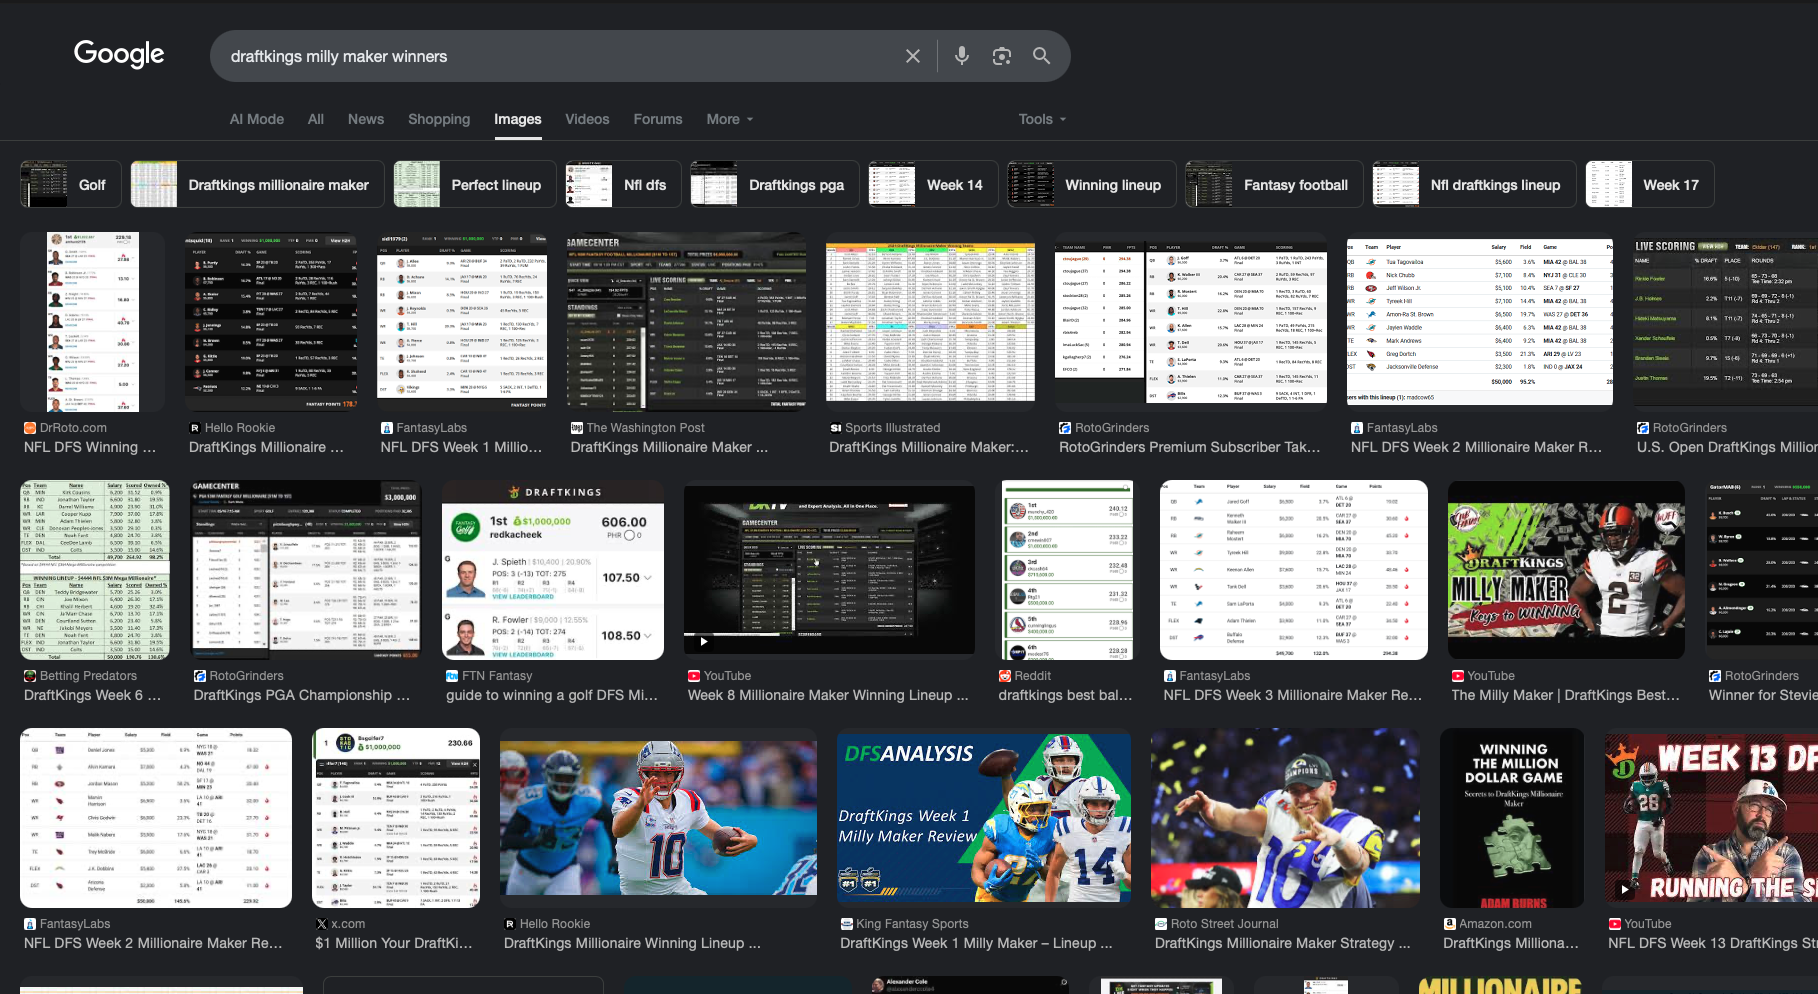Open the Hello Rookie DraftKings Millionaire lineup thumbnail
The image size is (1818, 994).
pyautogui.click(x=270, y=322)
